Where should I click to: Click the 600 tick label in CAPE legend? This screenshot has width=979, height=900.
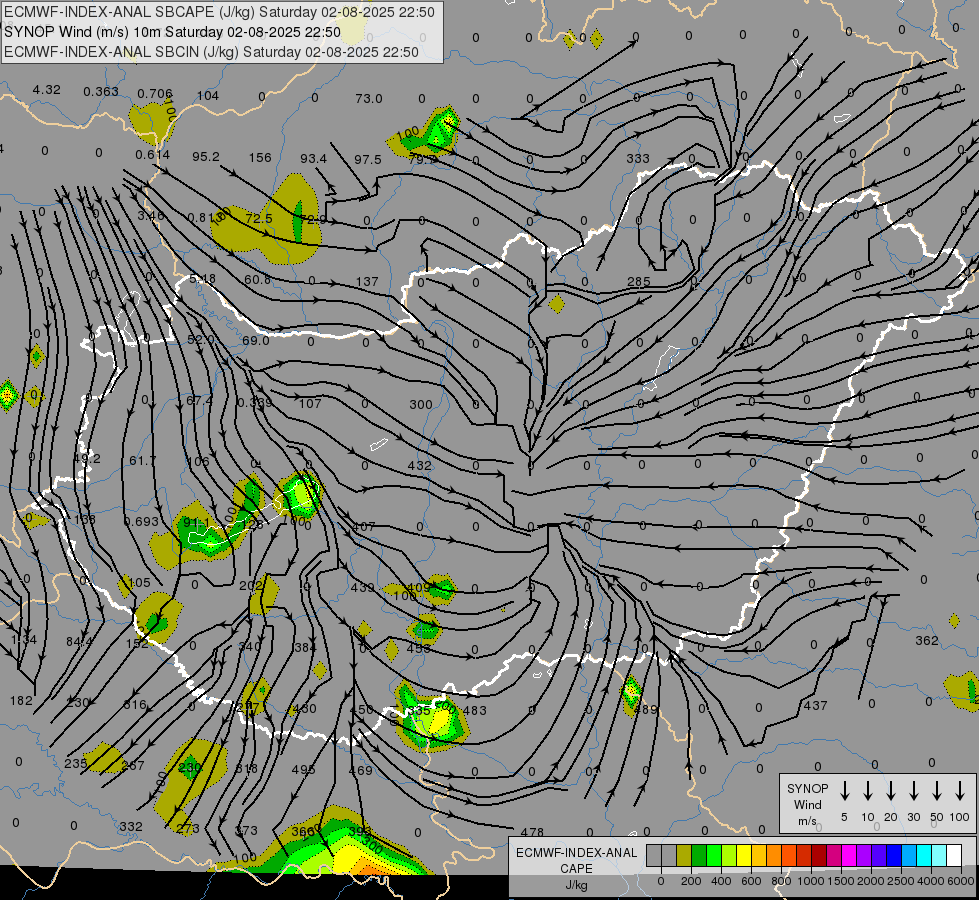pos(751,881)
